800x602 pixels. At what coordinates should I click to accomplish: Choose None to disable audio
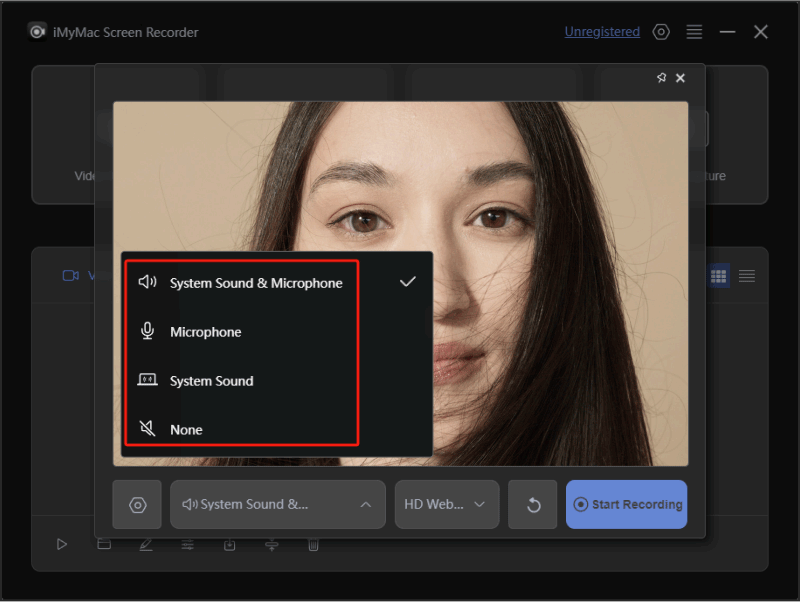coord(277,430)
